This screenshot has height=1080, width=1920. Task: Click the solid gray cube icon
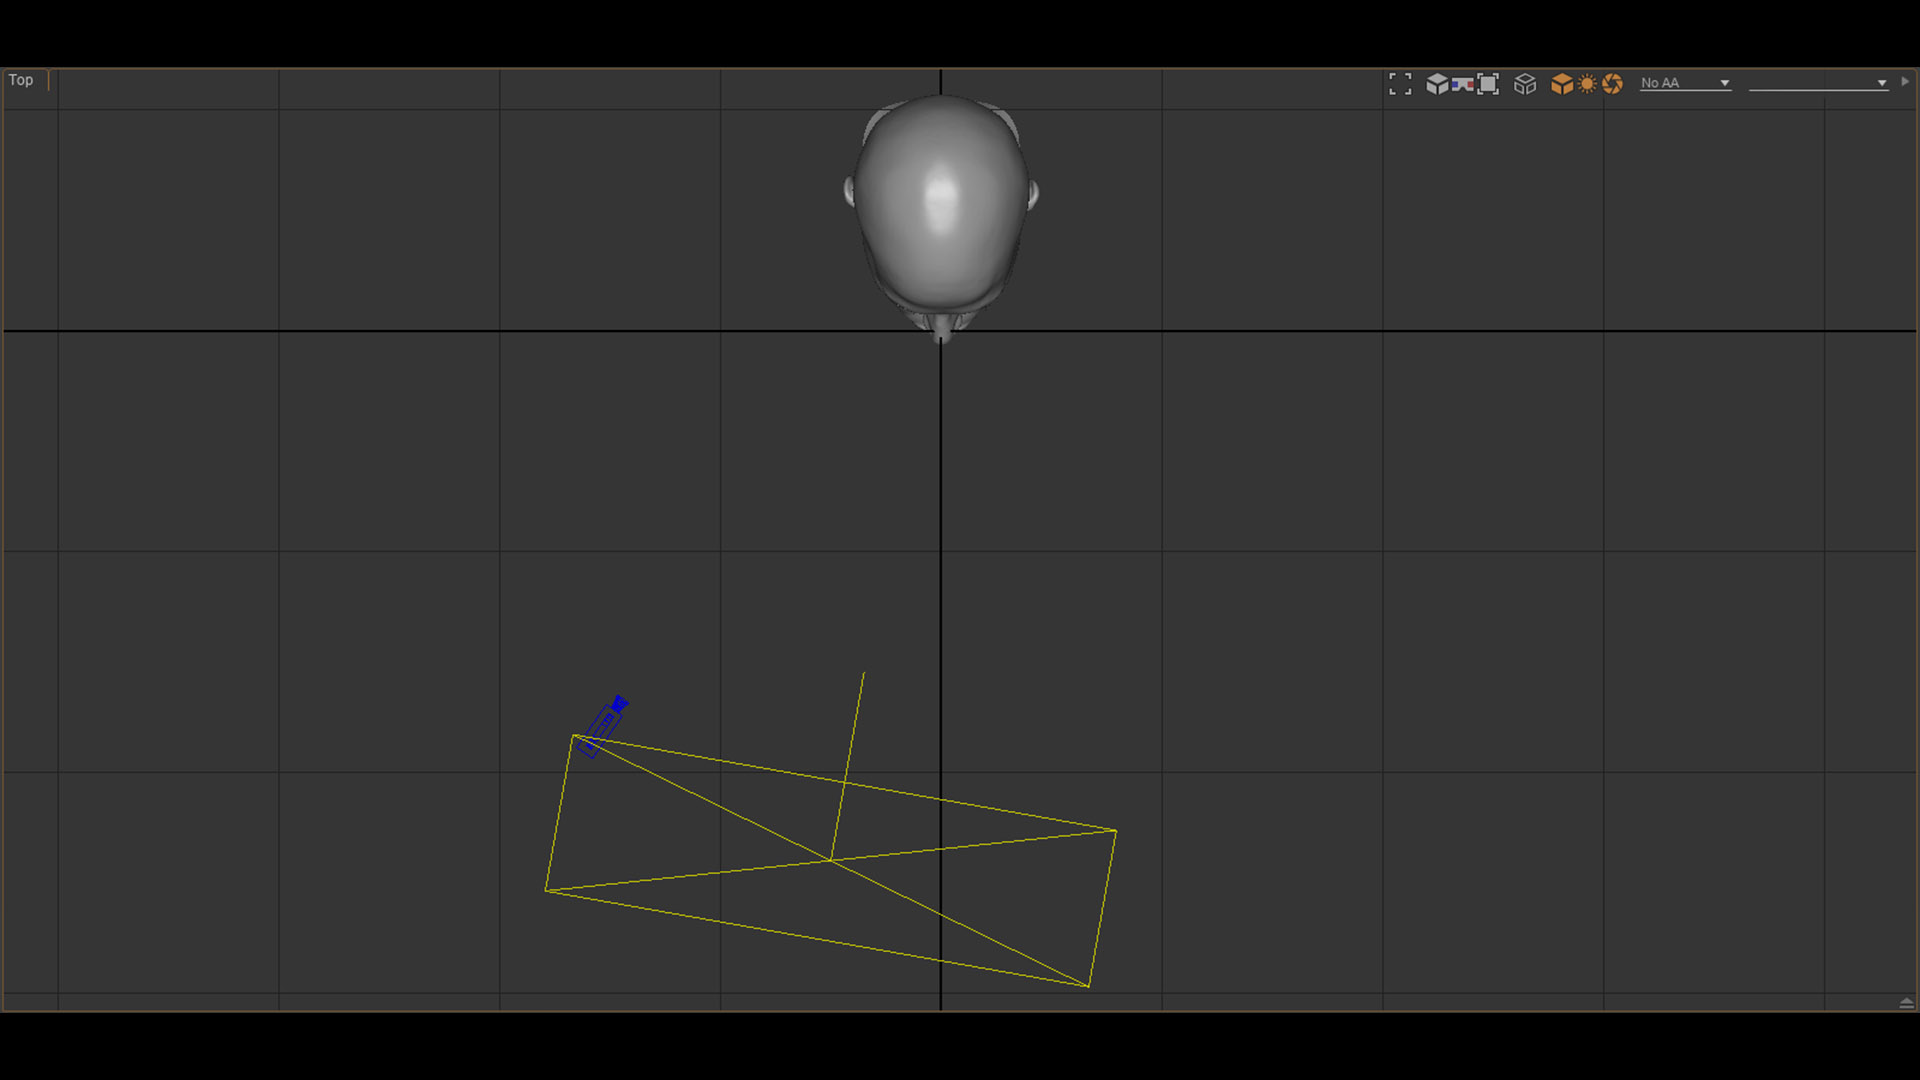tap(1437, 84)
